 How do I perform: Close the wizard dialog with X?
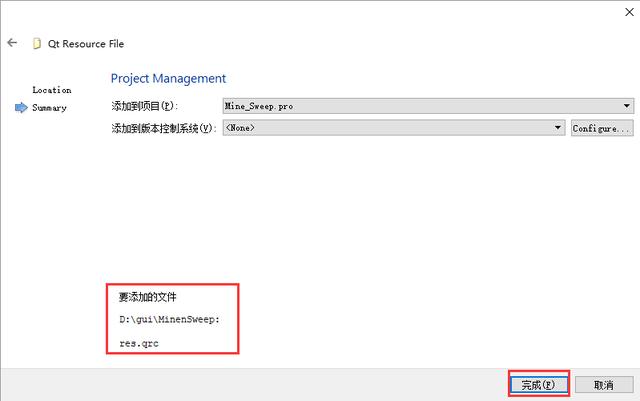point(629,12)
